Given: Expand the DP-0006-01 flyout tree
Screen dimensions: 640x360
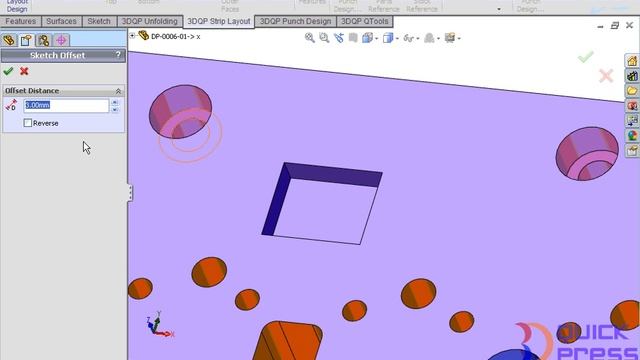Looking at the screenshot, I should point(132,36).
